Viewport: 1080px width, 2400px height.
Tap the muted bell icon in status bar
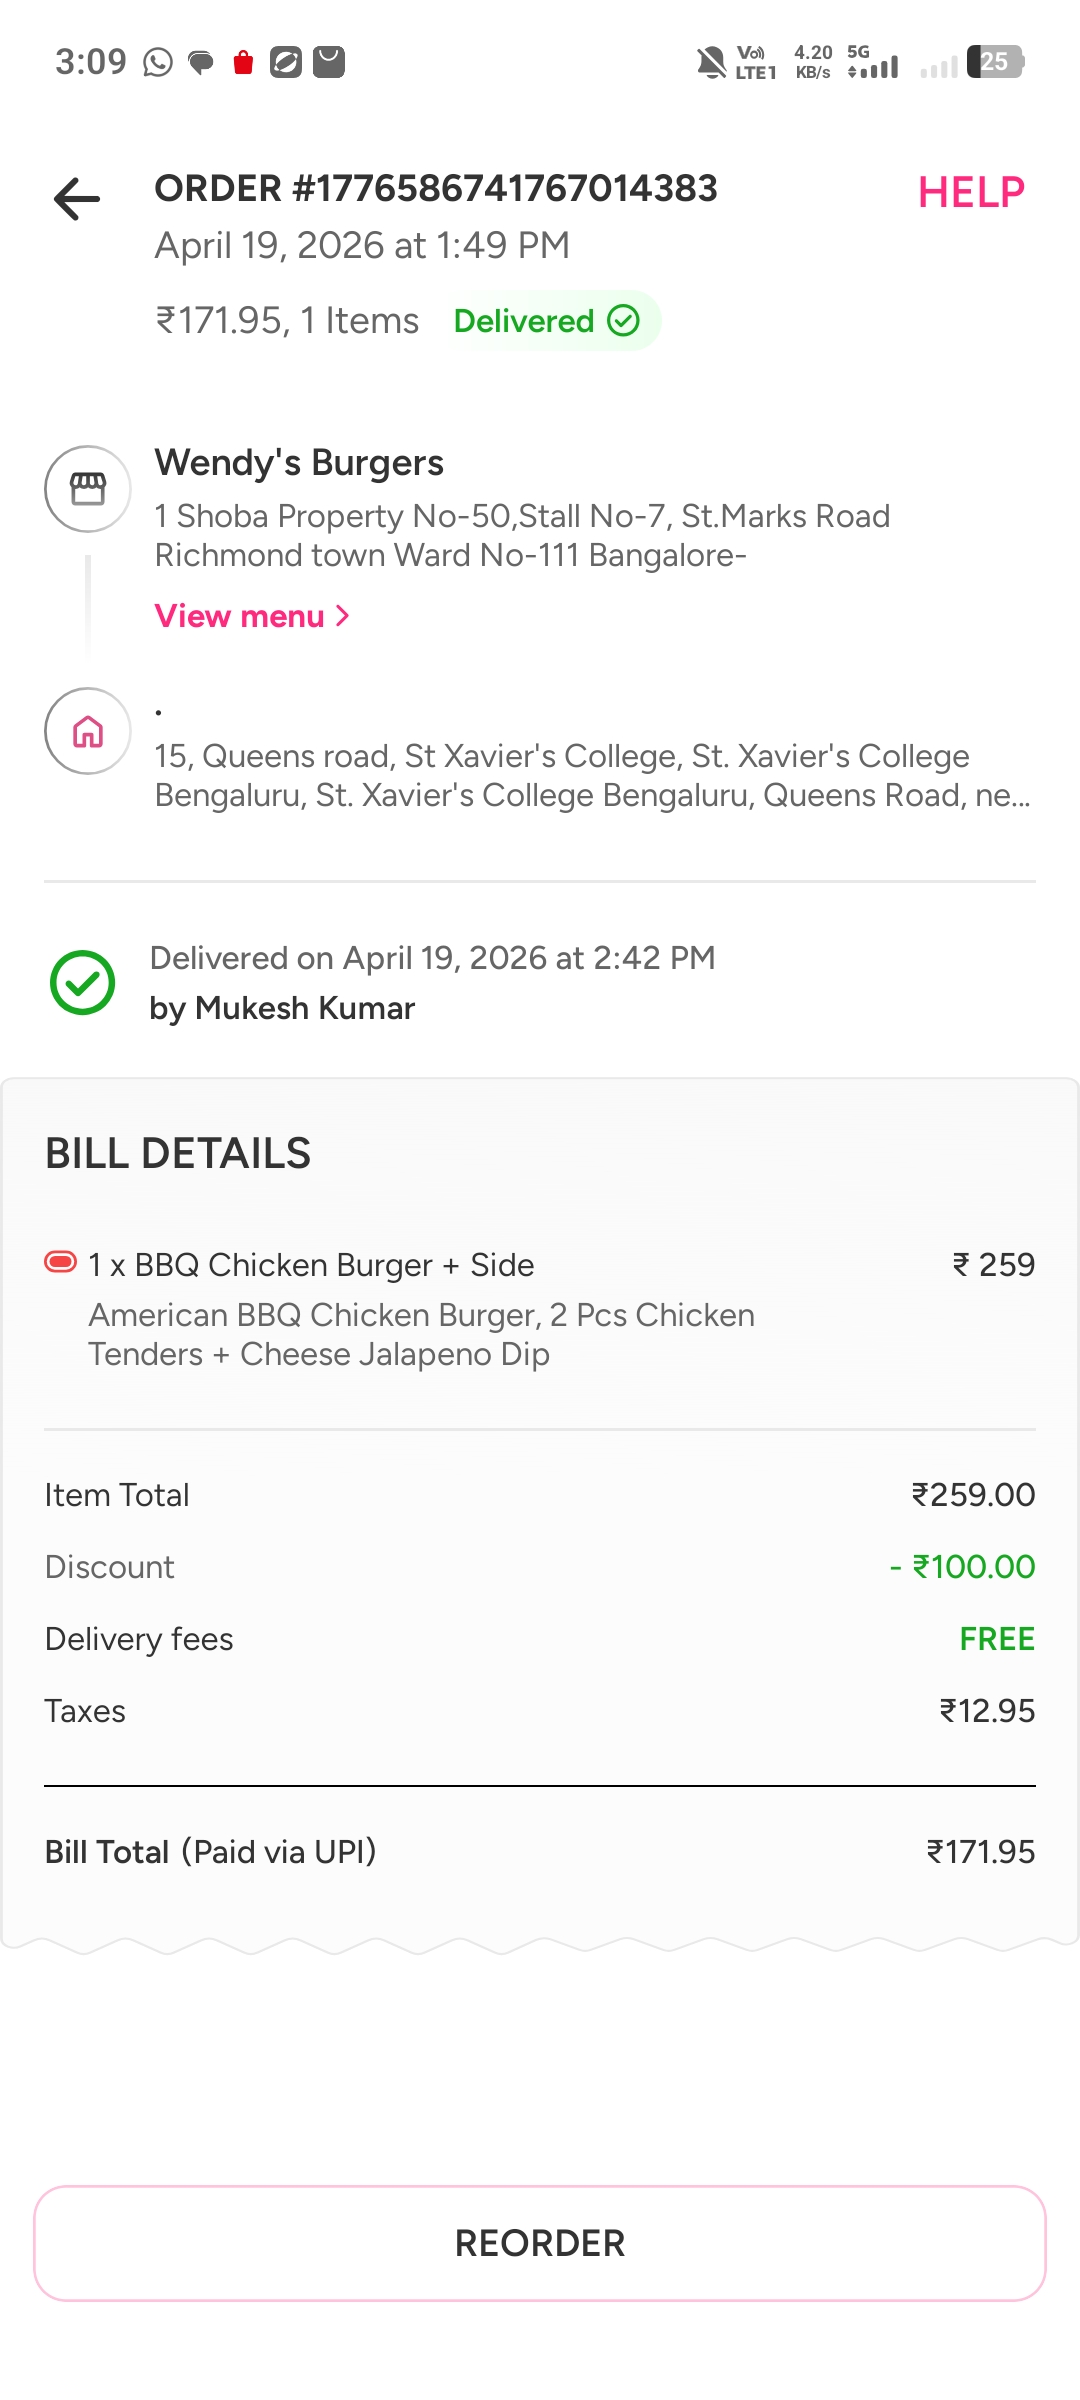pos(711,62)
